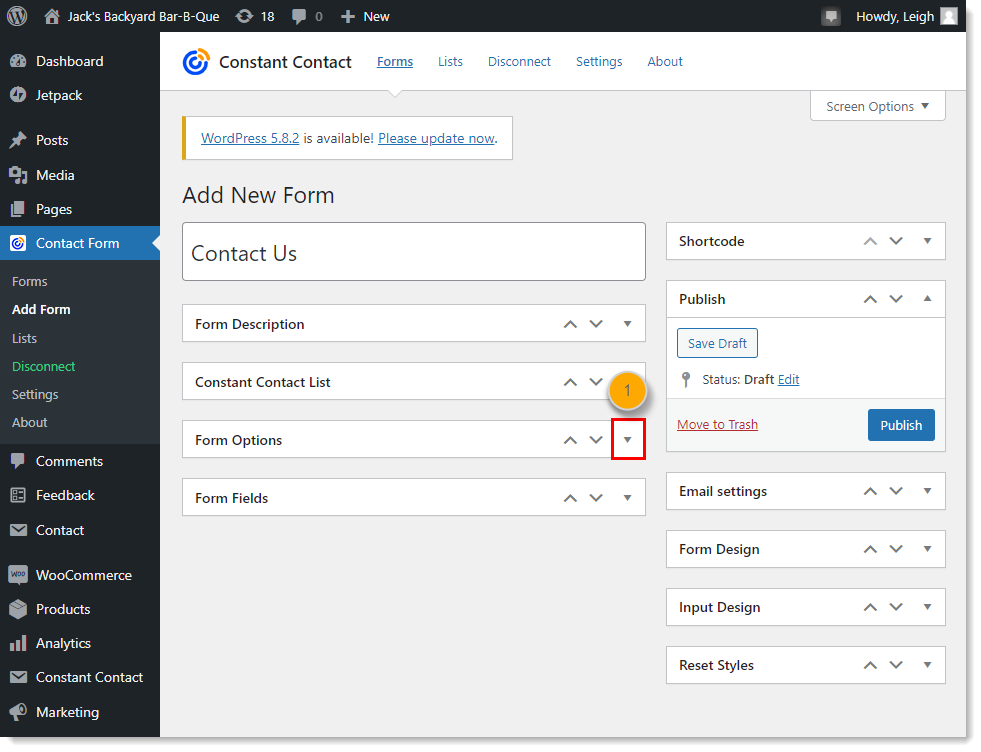The height and width of the screenshot is (752, 981).
Task: Open comments bubble in admin bar
Action: click(x=299, y=16)
